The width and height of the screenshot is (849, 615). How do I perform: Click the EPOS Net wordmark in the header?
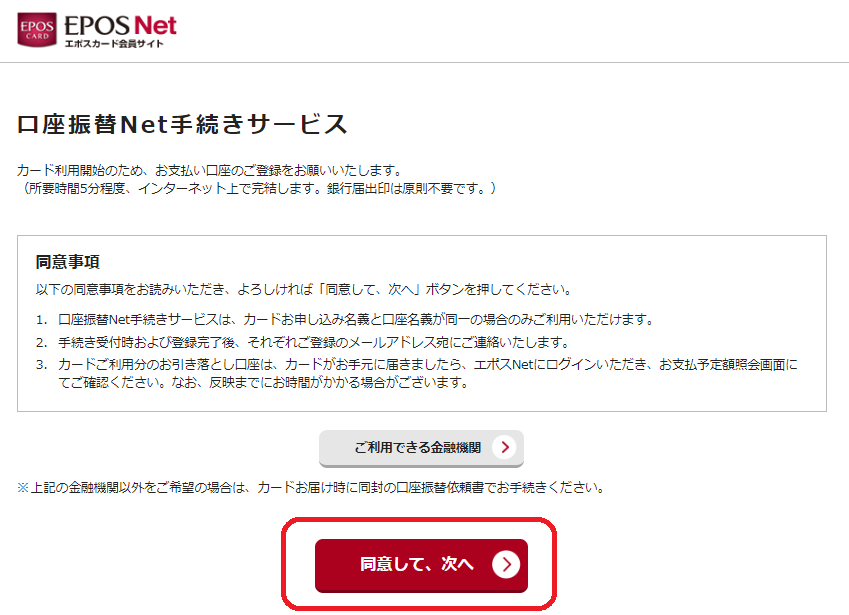click(x=120, y=25)
